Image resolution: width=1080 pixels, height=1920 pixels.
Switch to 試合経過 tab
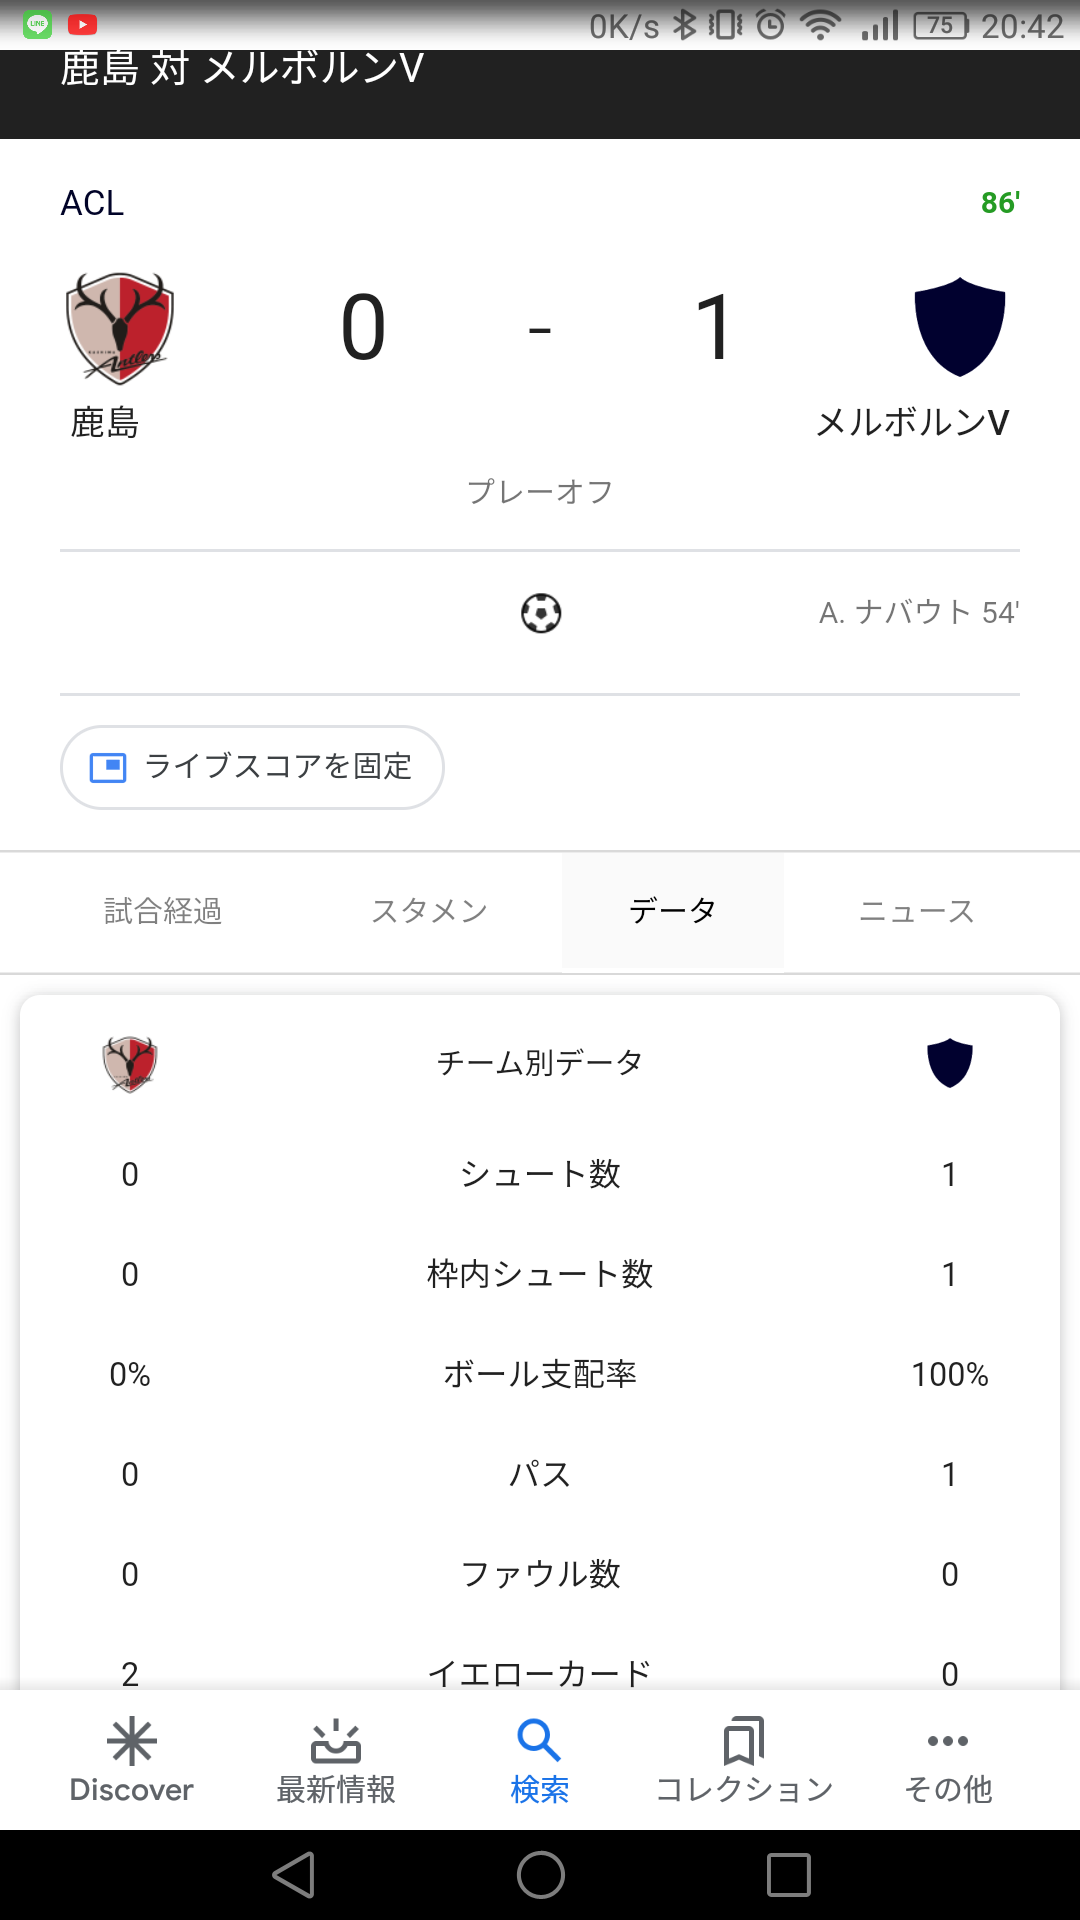[163, 911]
